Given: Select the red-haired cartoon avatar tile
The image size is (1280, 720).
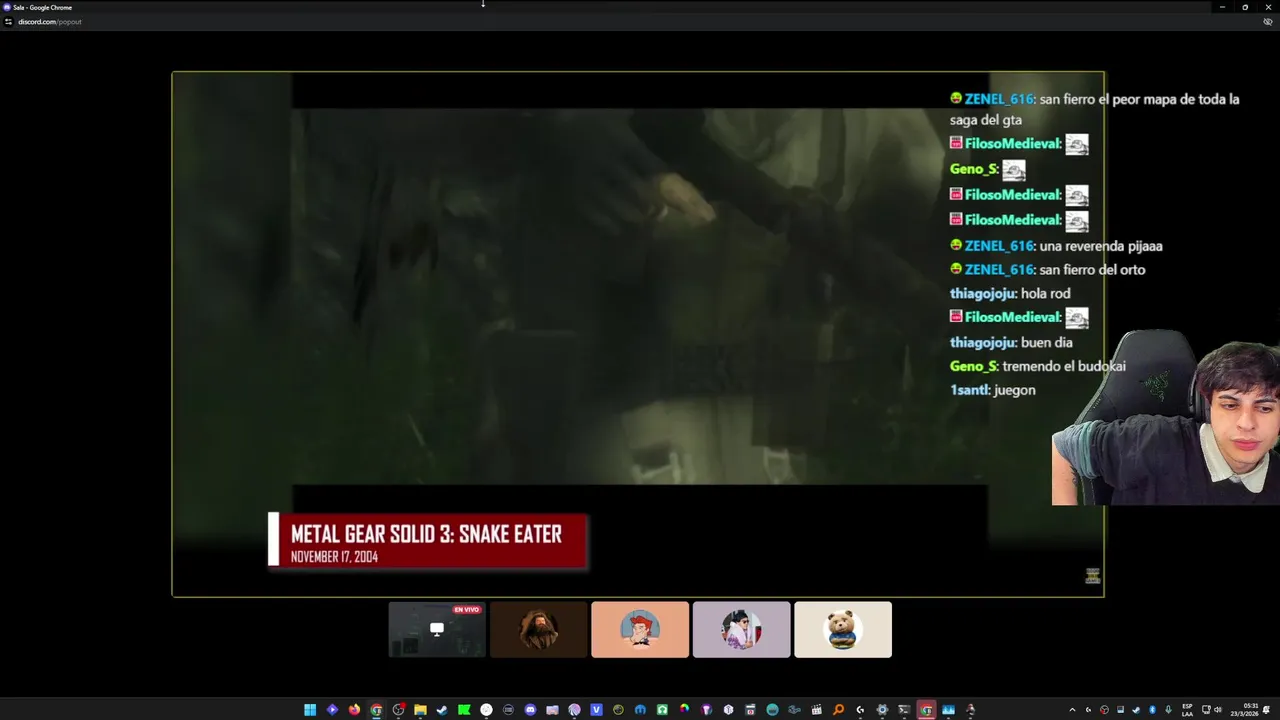Looking at the screenshot, I should point(640,629).
